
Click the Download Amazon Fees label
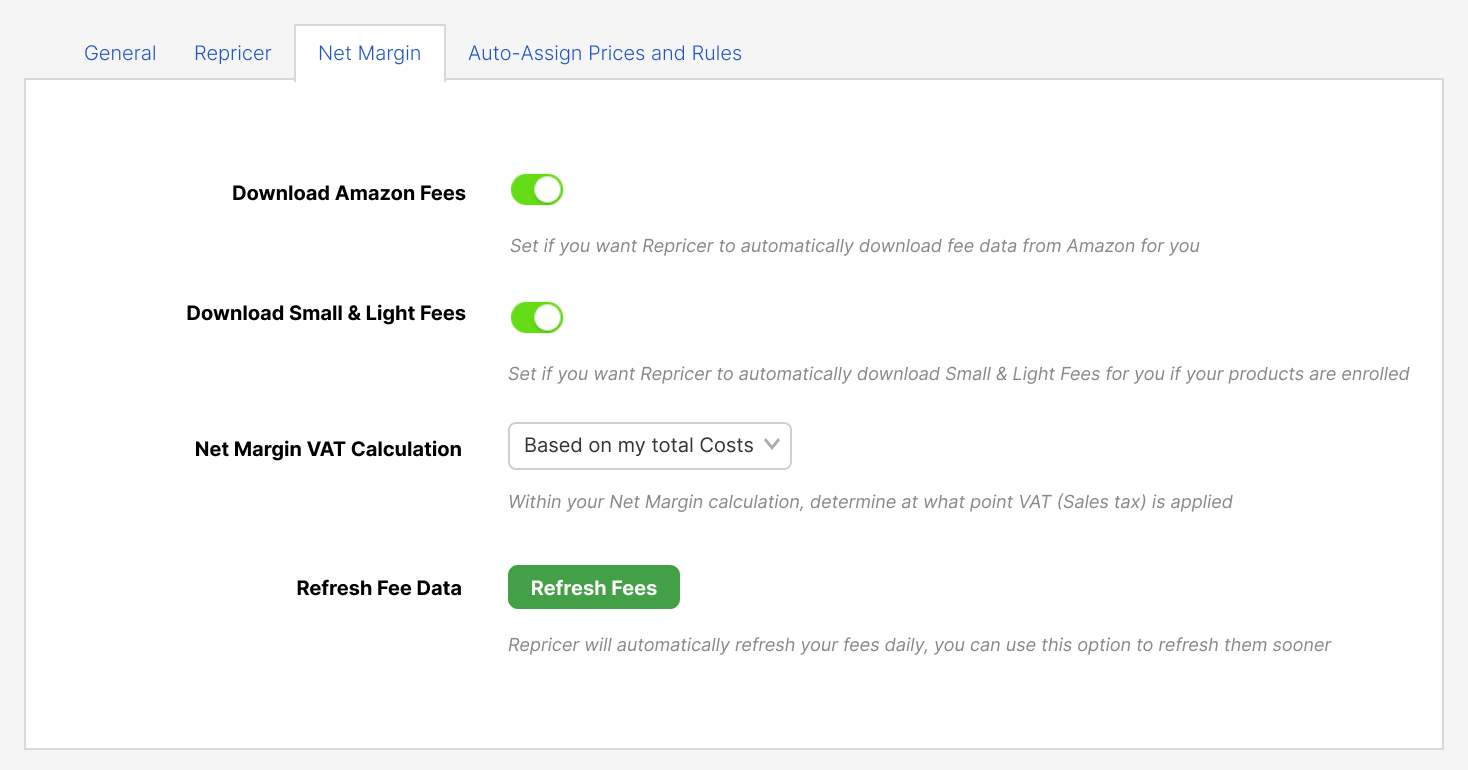pyautogui.click(x=349, y=193)
